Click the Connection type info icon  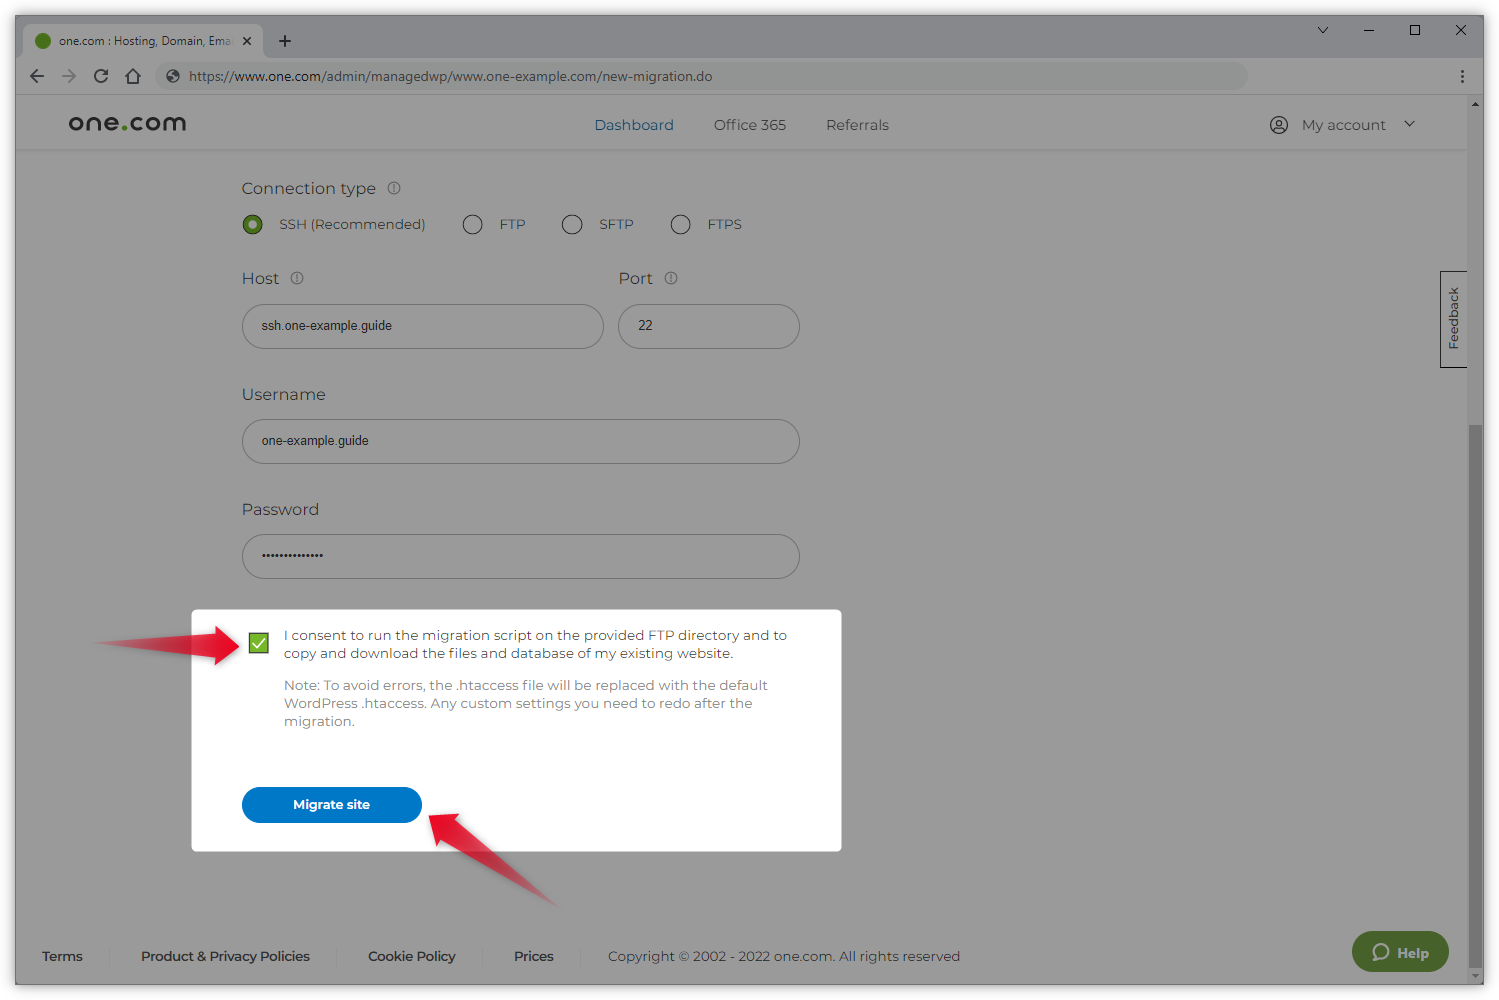tap(394, 188)
